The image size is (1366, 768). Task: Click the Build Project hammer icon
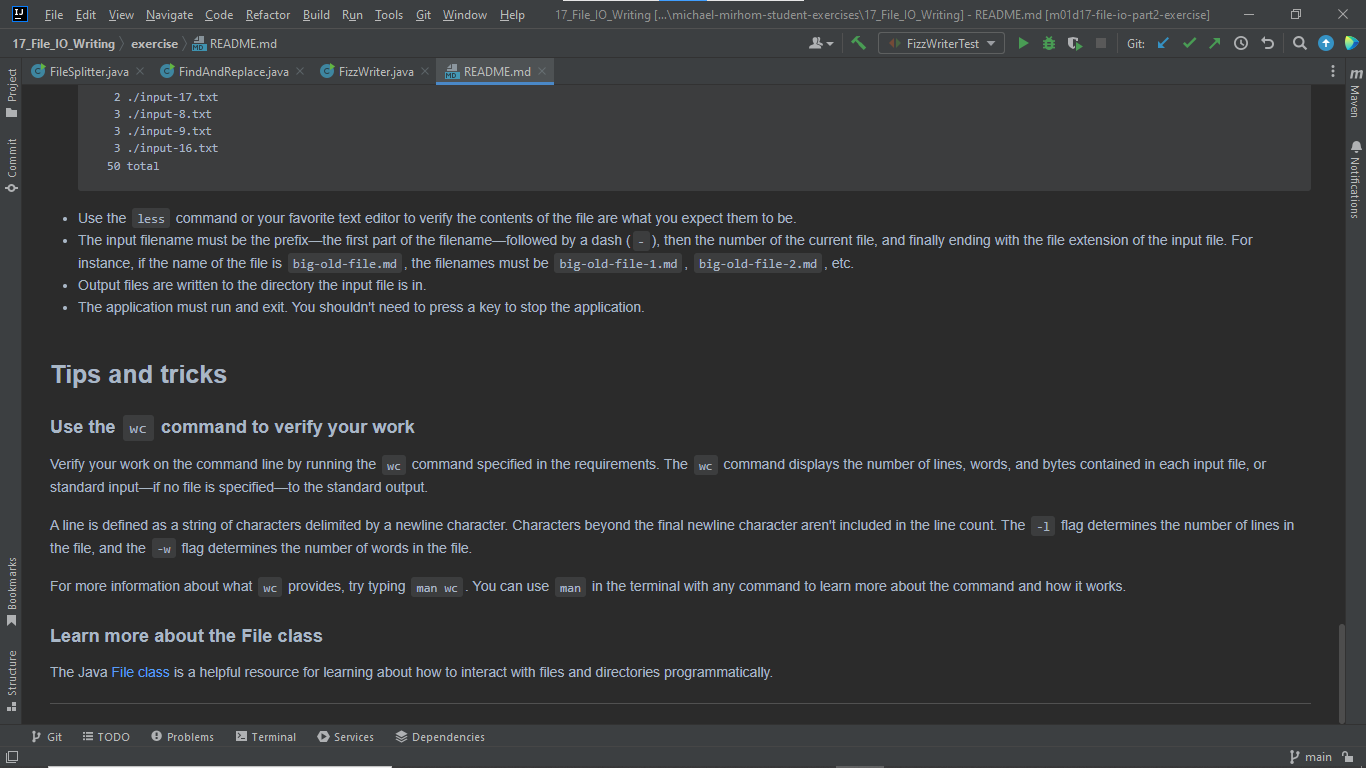(858, 43)
